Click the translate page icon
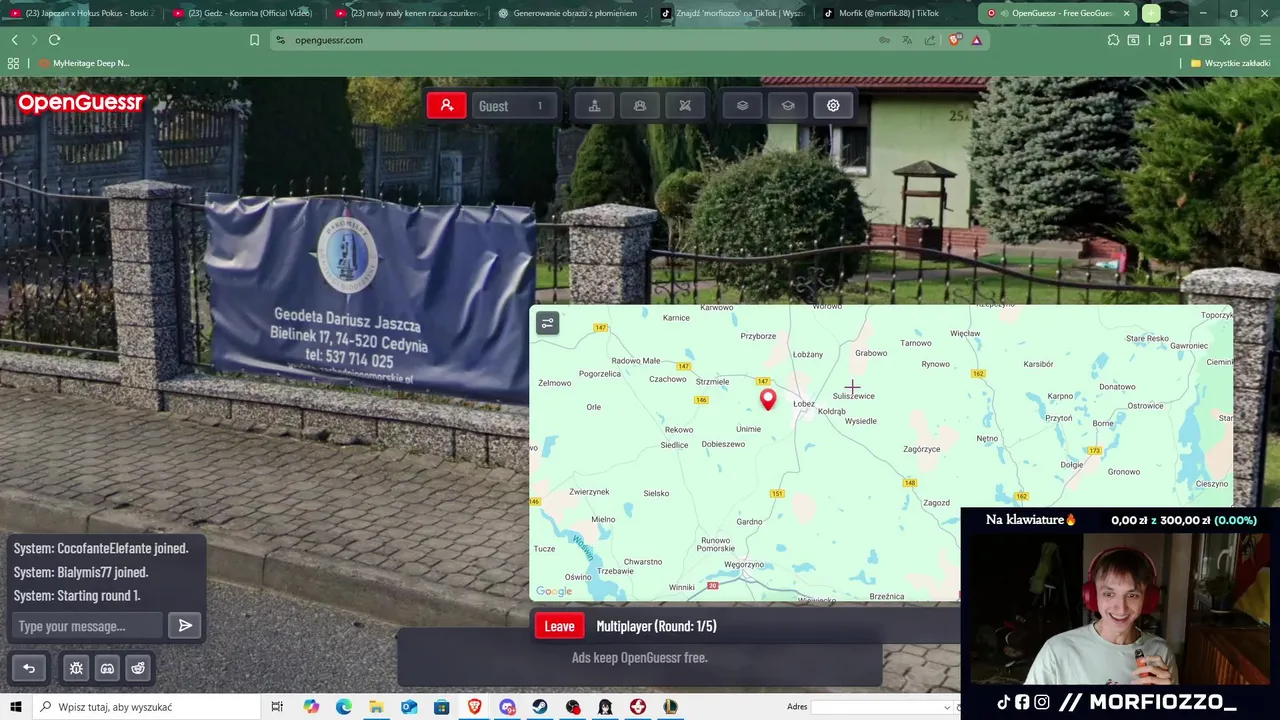 (907, 40)
